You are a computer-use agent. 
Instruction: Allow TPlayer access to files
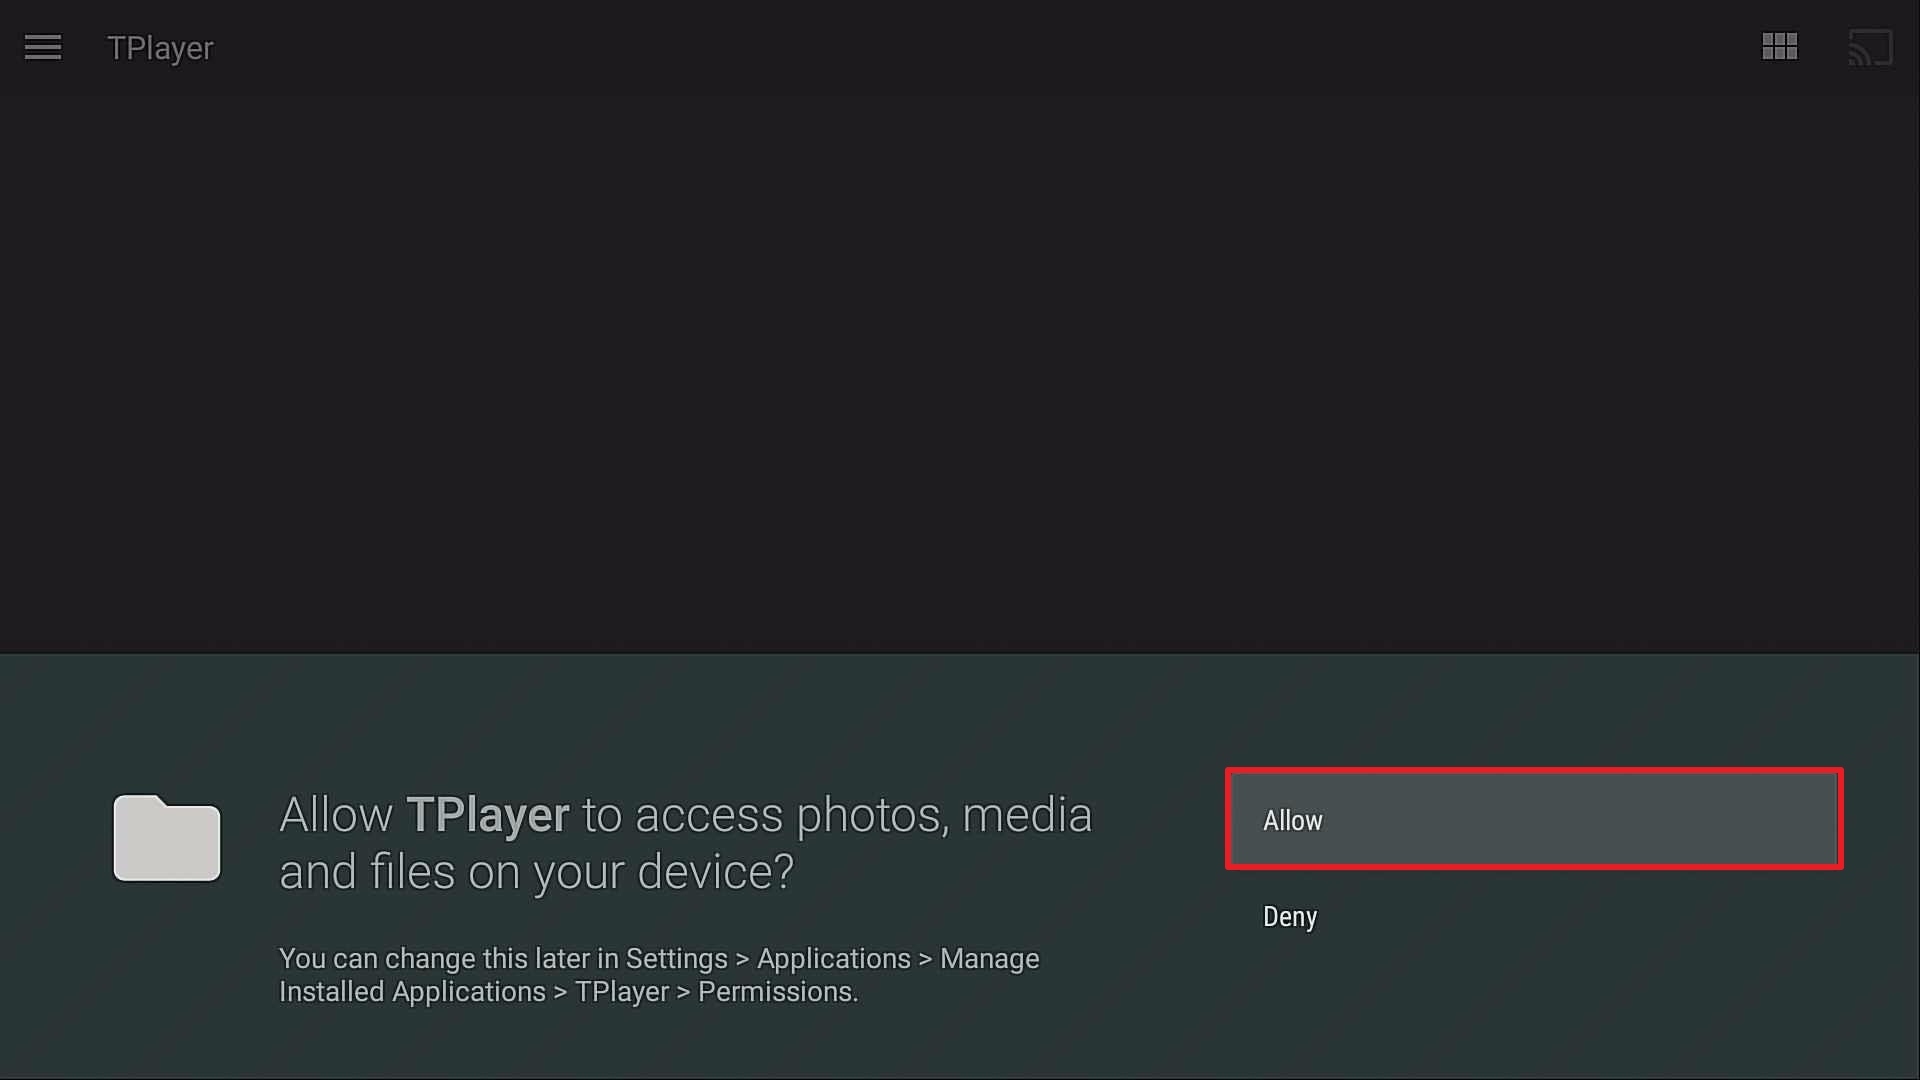pyautogui.click(x=1534, y=819)
